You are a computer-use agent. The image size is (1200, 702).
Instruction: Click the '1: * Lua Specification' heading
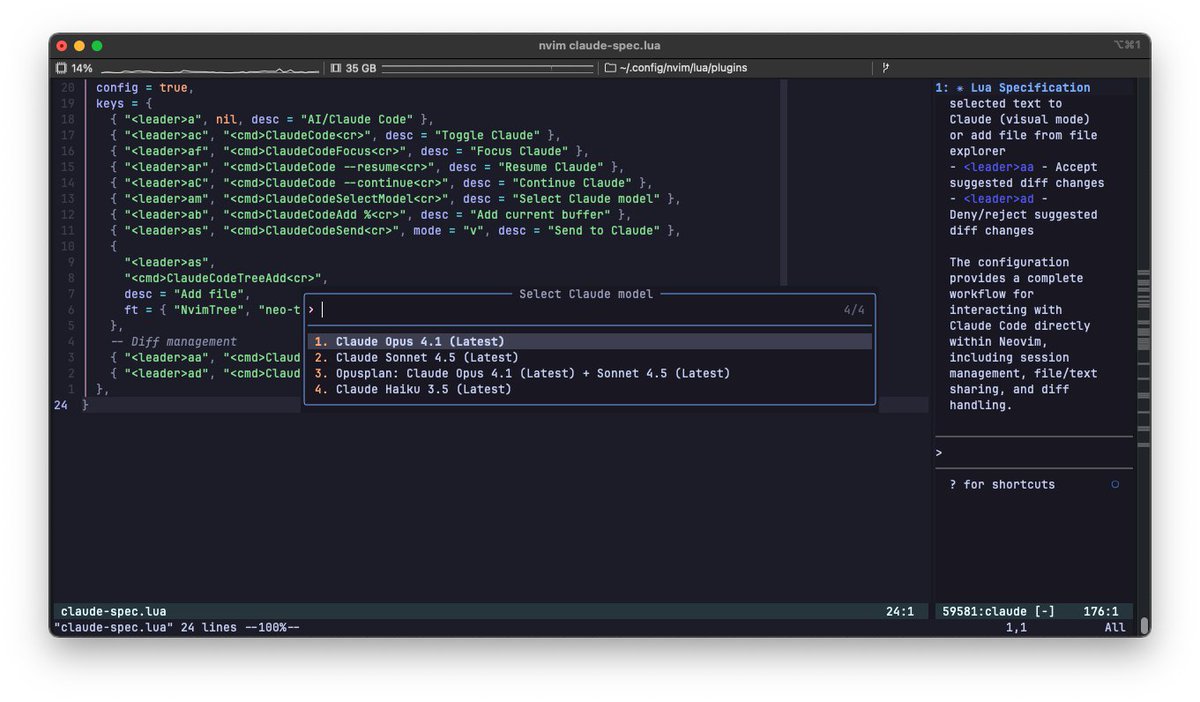coord(1013,87)
